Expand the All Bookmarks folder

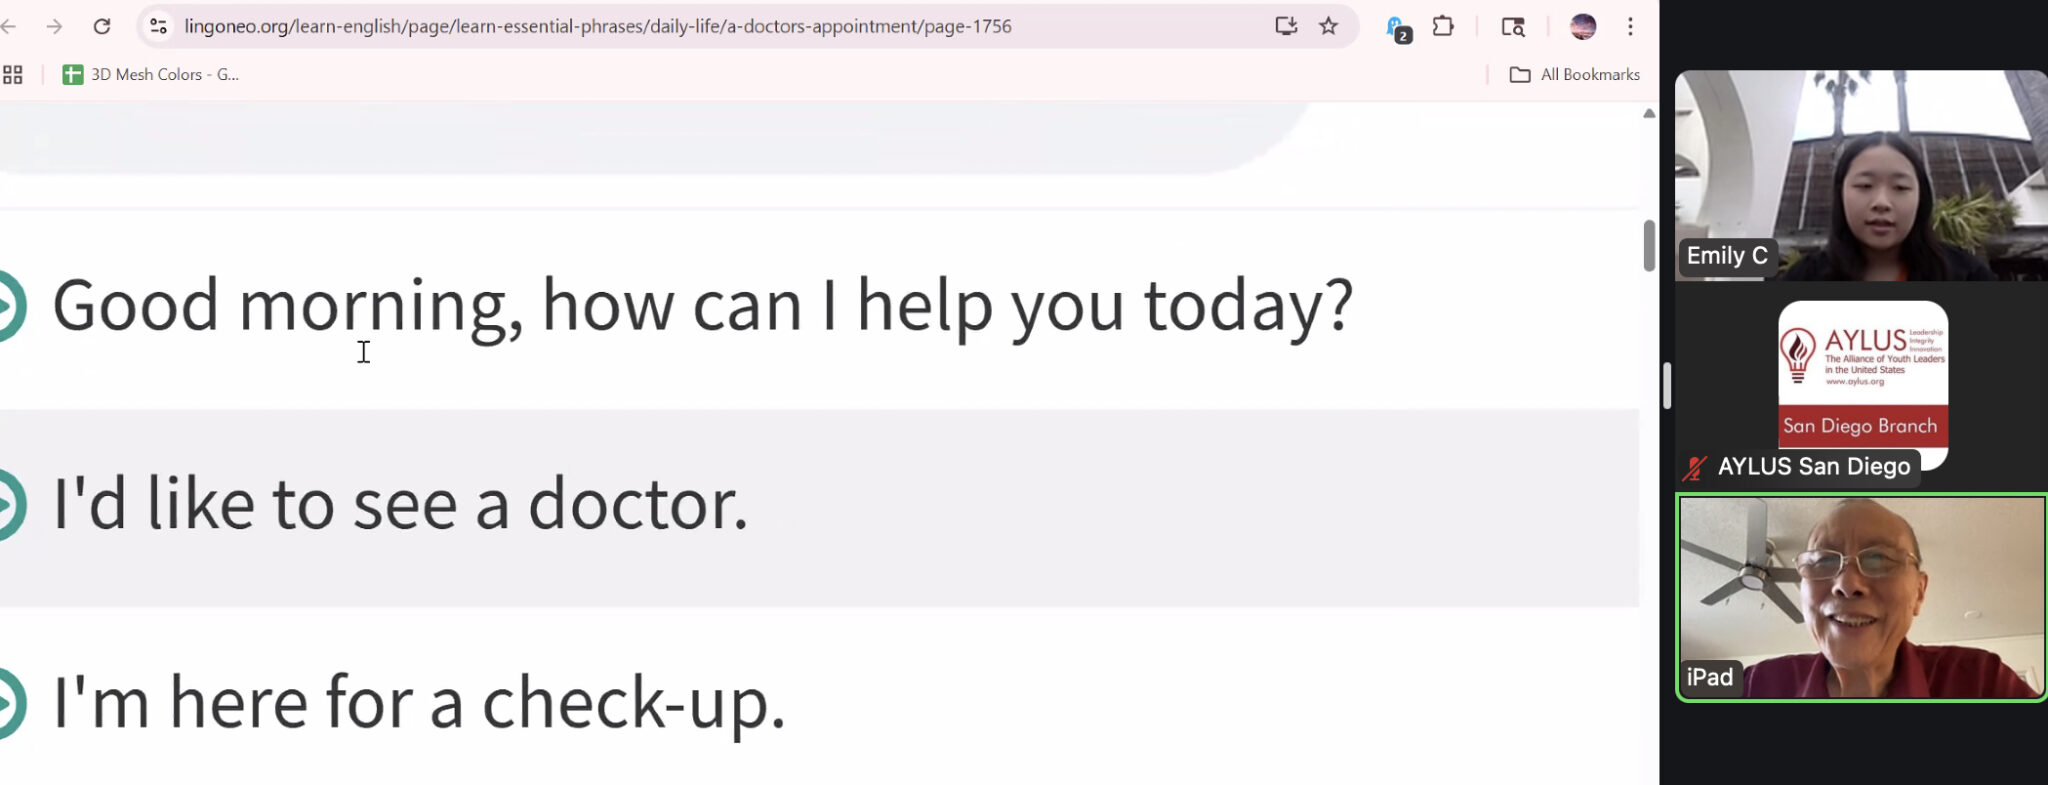[x=1574, y=74]
